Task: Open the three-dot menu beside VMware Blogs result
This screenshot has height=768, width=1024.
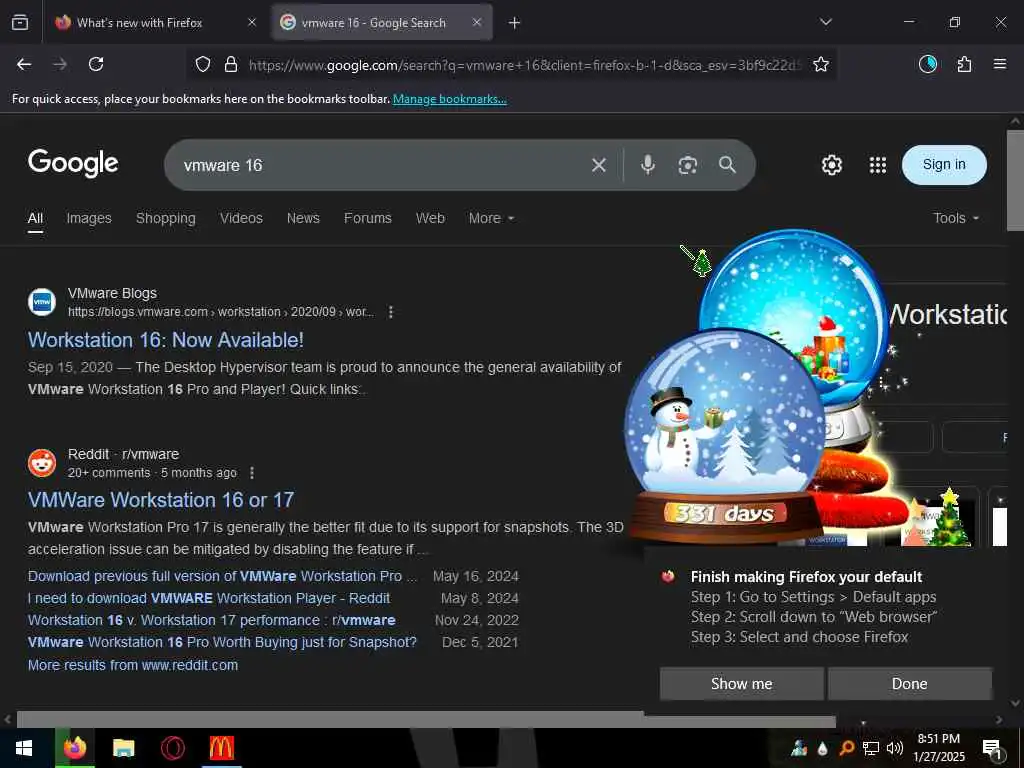Action: (391, 312)
